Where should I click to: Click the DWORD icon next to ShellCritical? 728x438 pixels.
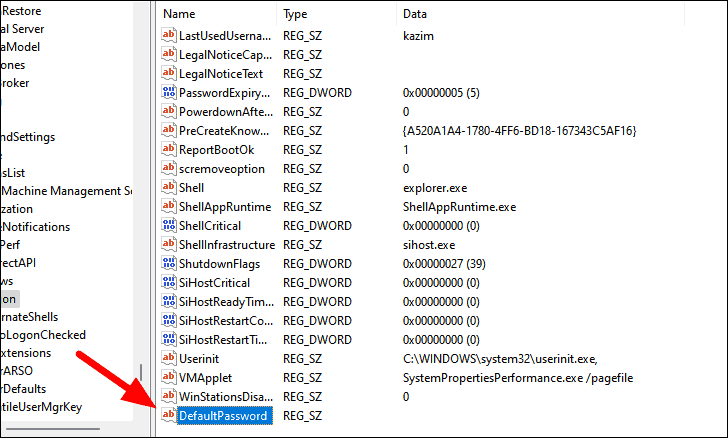(x=169, y=225)
